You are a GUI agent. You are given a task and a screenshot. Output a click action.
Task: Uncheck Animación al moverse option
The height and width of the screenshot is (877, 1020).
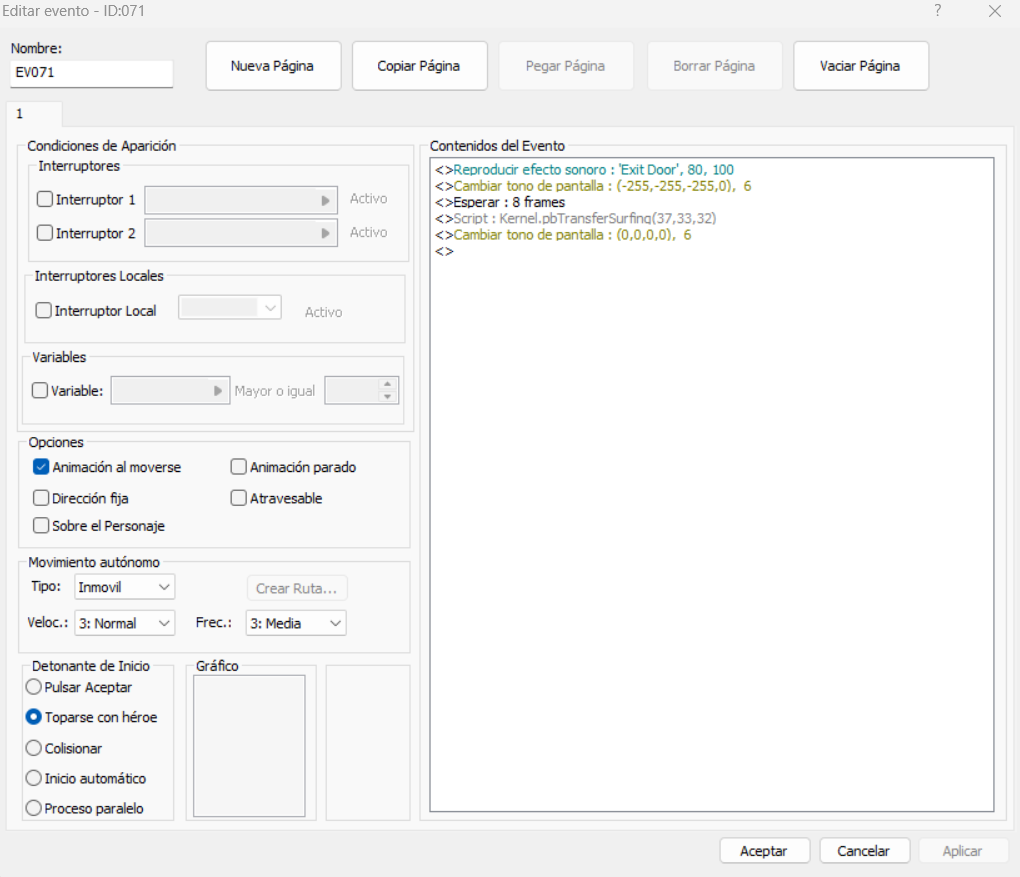[42, 467]
